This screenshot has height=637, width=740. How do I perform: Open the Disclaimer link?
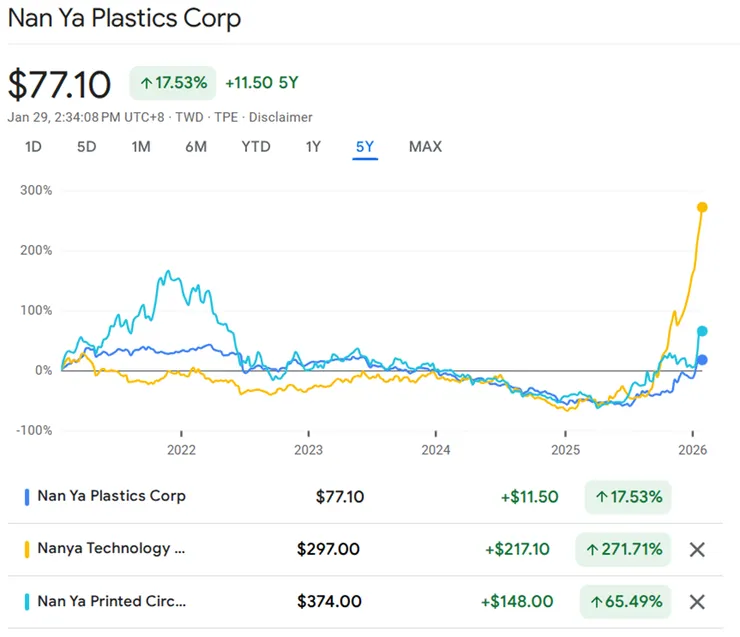[x=281, y=117]
